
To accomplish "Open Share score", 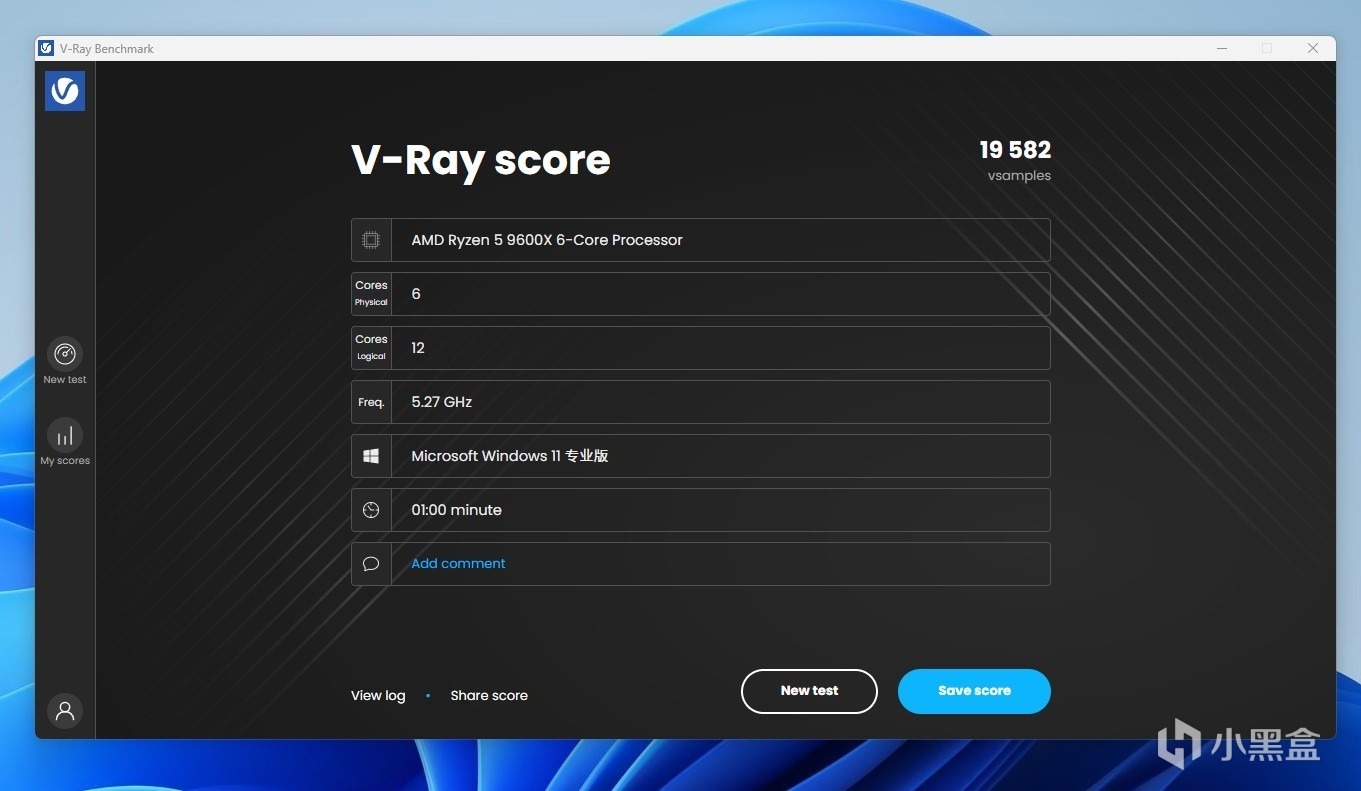I will click(x=489, y=695).
